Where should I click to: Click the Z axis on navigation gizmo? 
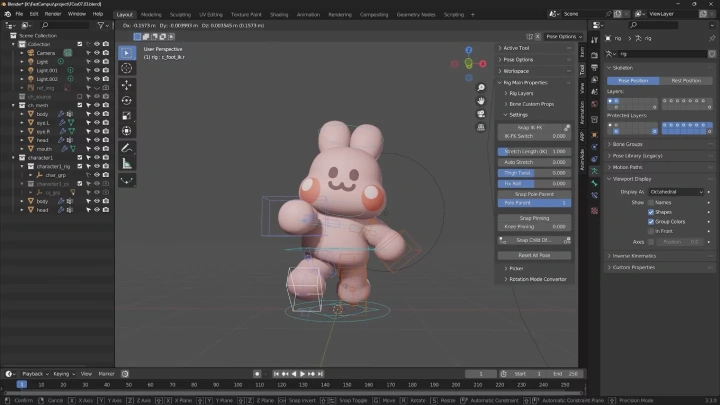click(468, 50)
